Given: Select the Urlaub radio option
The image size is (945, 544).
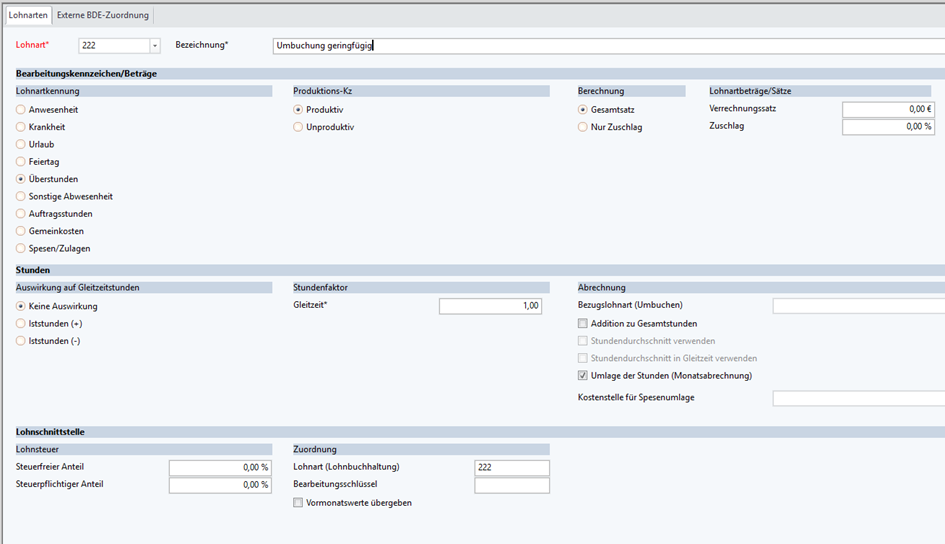Looking at the screenshot, I should [x=21, y=145].
